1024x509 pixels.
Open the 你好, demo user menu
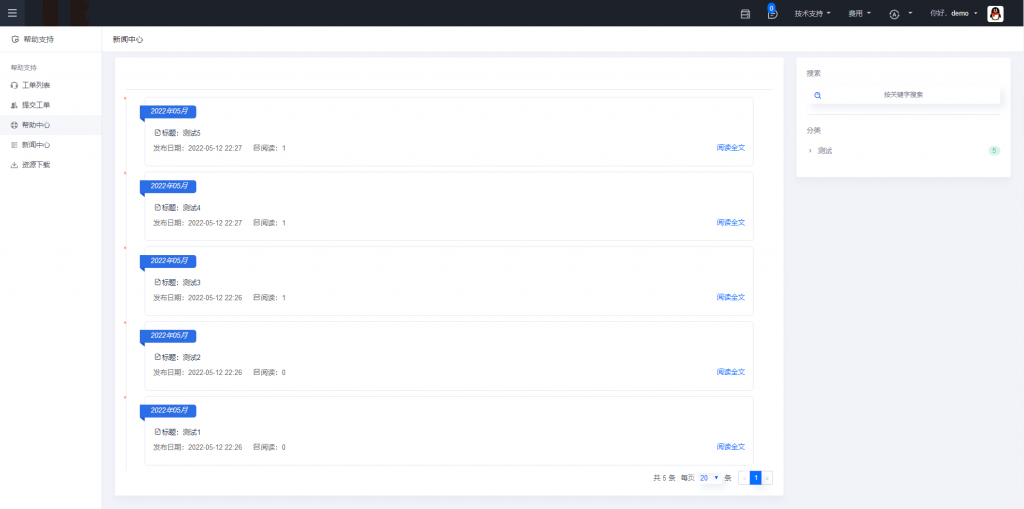tap(953, 14)
